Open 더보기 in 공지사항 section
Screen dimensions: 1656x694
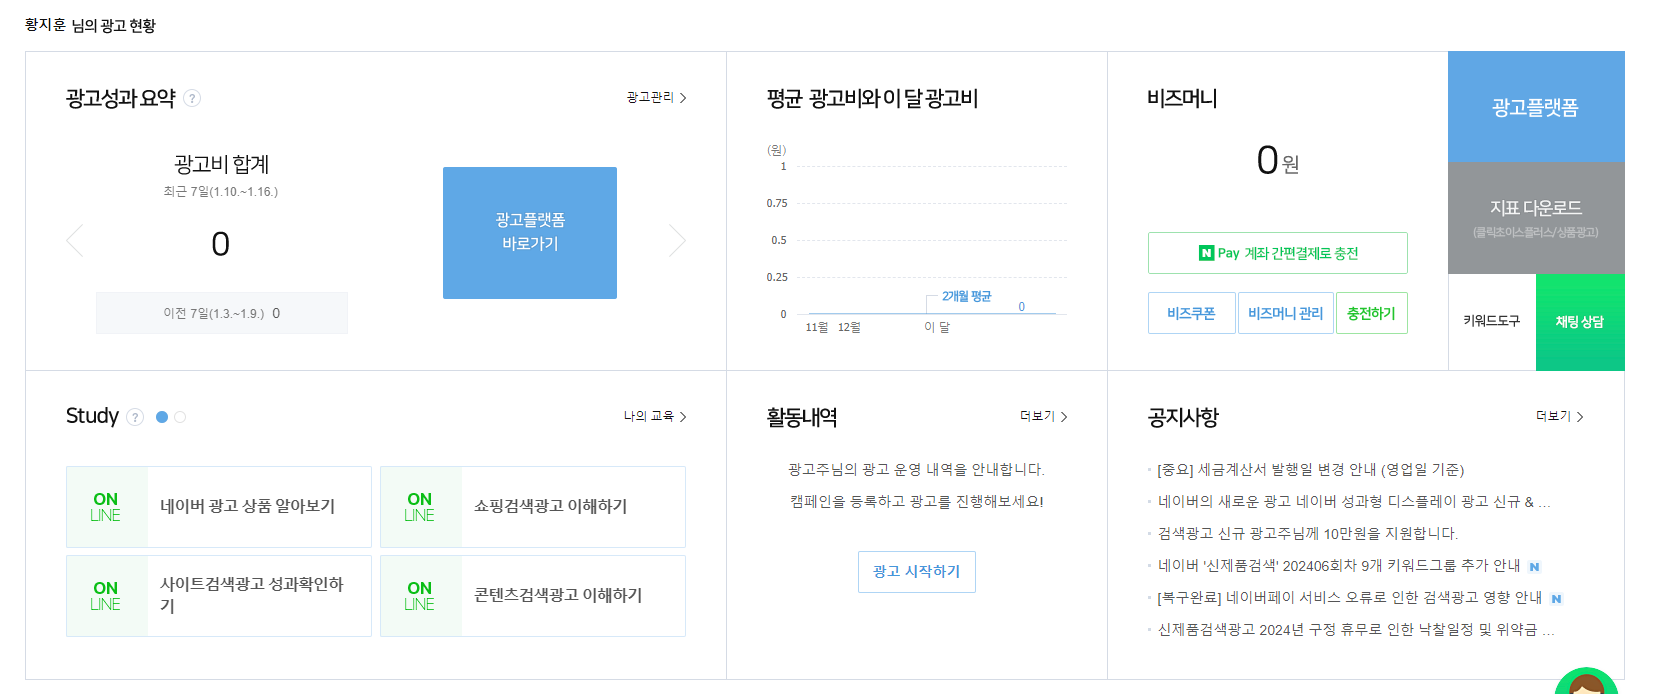click(1560, 416)
